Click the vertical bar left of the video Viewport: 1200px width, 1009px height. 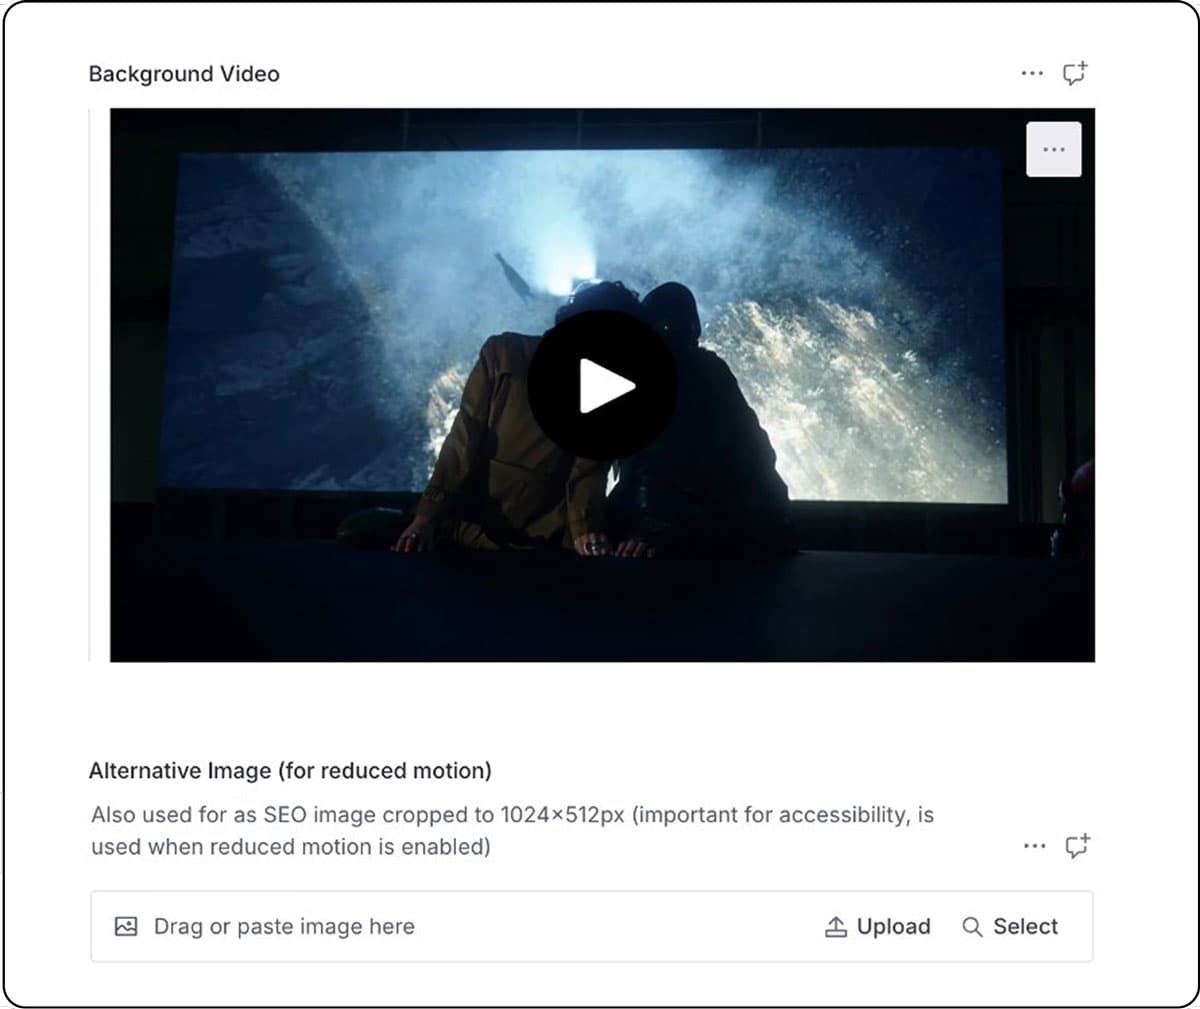[90, 385]
